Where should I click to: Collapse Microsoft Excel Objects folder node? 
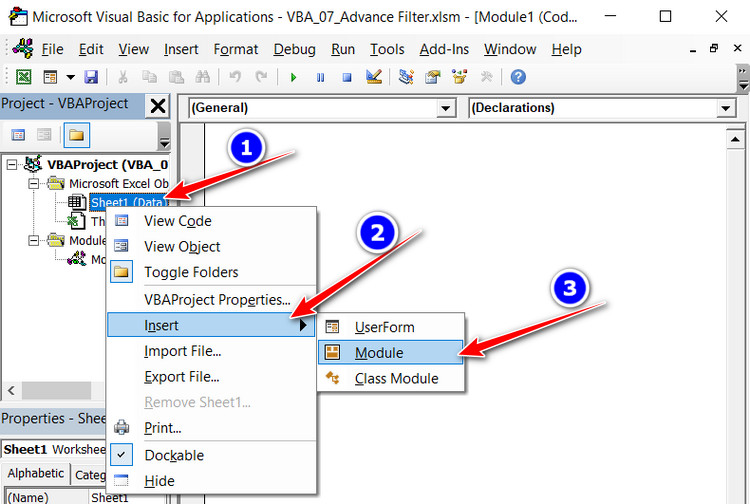33,184
